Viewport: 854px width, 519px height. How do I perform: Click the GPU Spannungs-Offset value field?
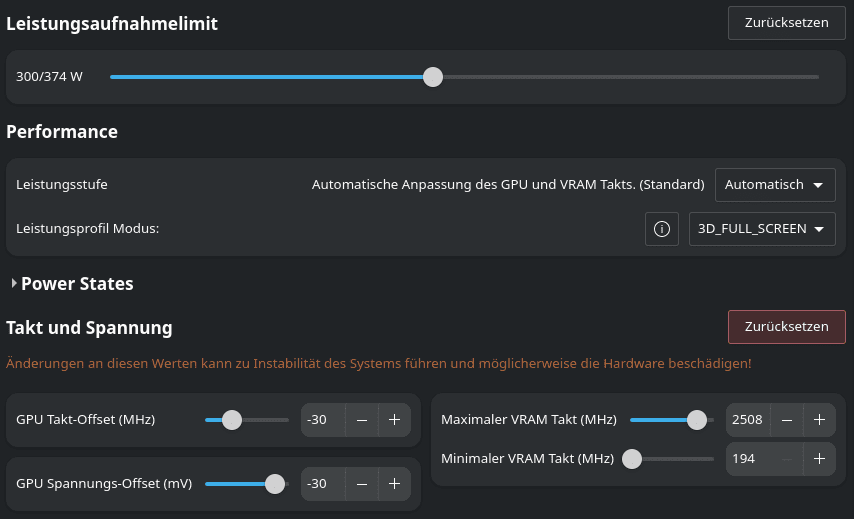pos(323,484)
